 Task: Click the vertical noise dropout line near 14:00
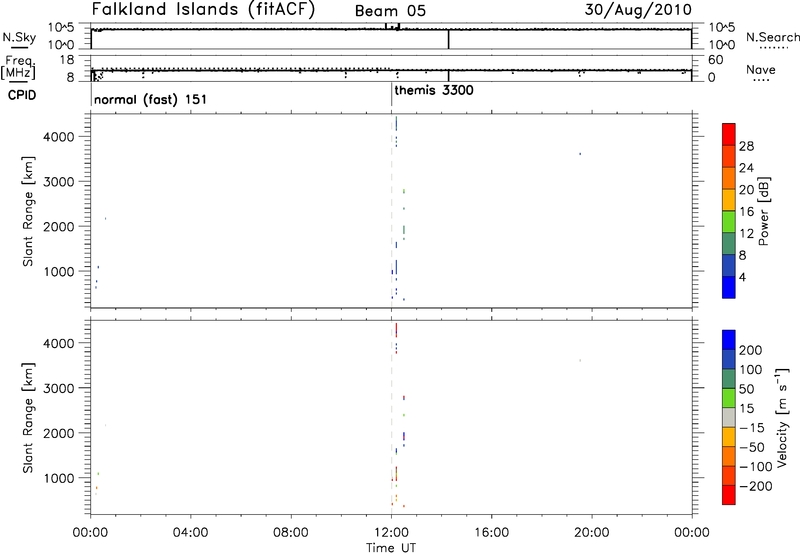tap(448, 39)
